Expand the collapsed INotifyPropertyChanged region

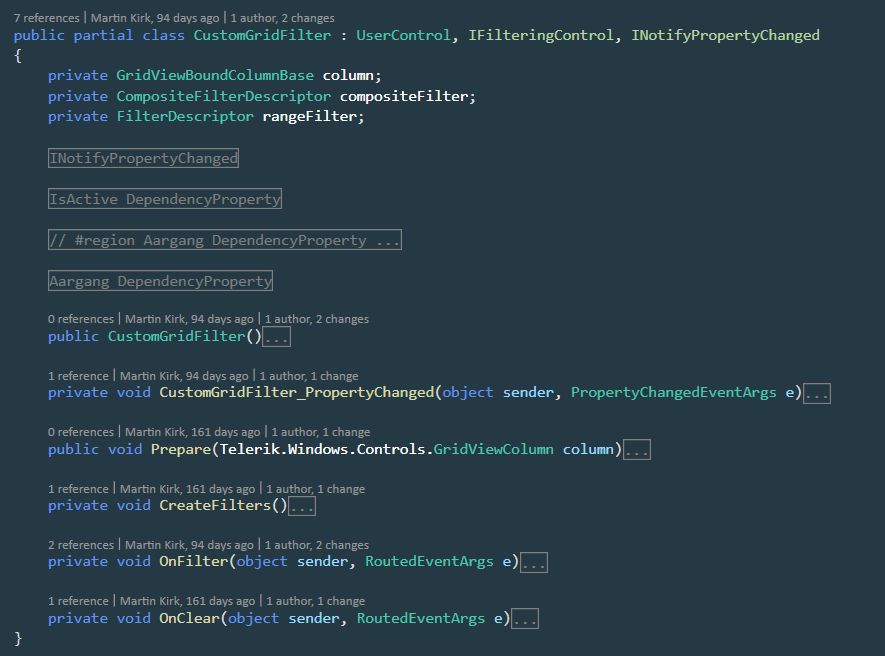(x=143, y=158)
